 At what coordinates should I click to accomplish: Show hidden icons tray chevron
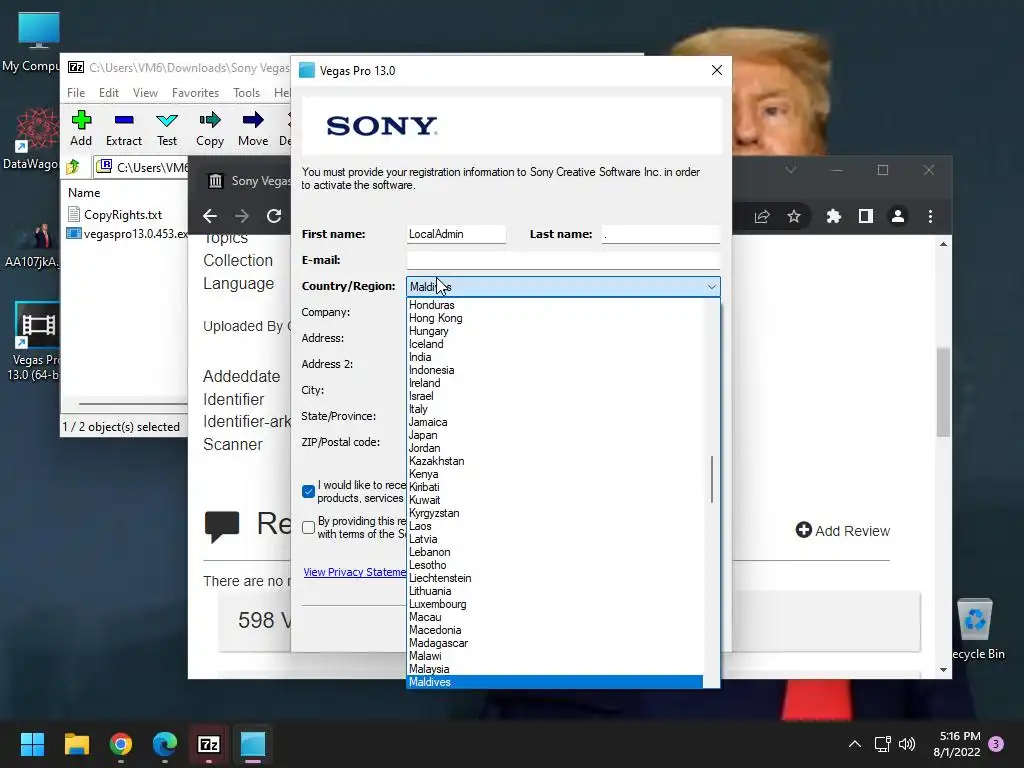click(854, 744)
